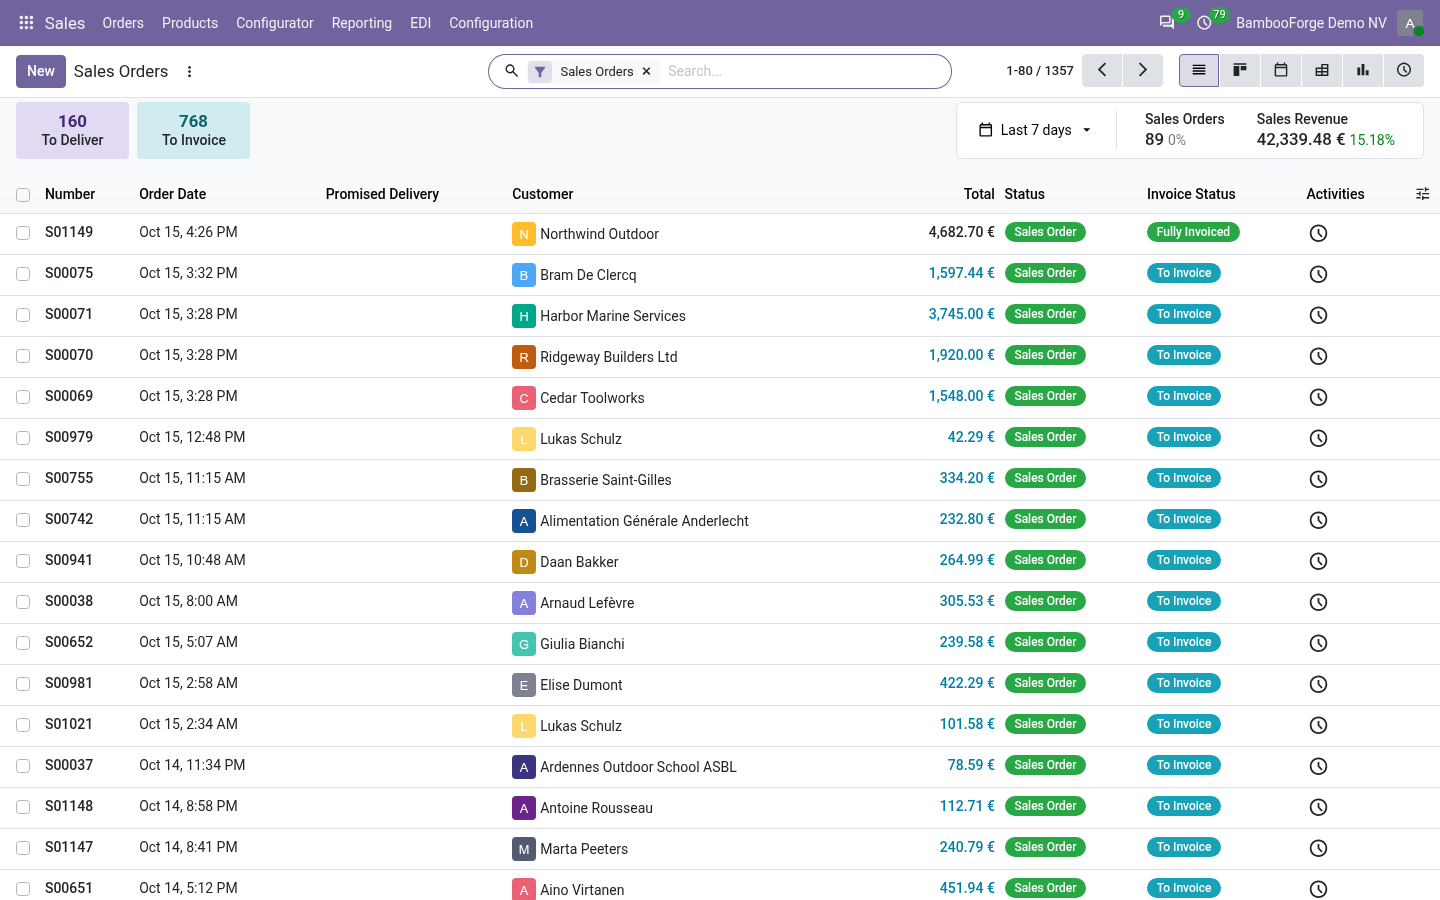Open the Configurator menu
Image resolution: width=1440 pixels, height=900 pixels.
pos(275,23)
